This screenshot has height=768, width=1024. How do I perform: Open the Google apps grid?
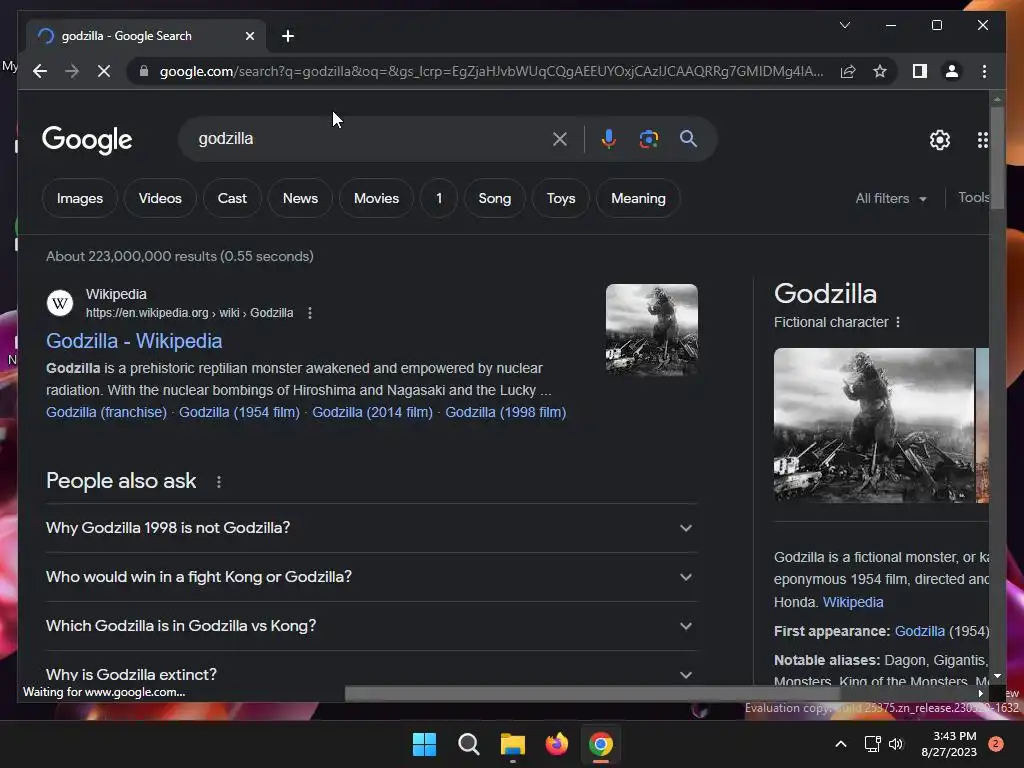982,140
